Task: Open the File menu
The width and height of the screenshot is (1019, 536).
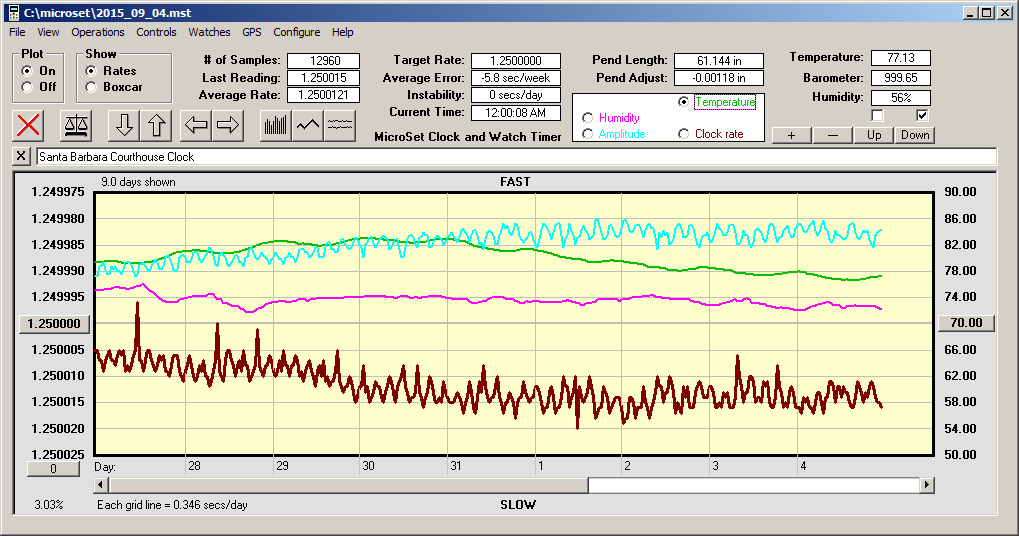Action: [18, 32]
